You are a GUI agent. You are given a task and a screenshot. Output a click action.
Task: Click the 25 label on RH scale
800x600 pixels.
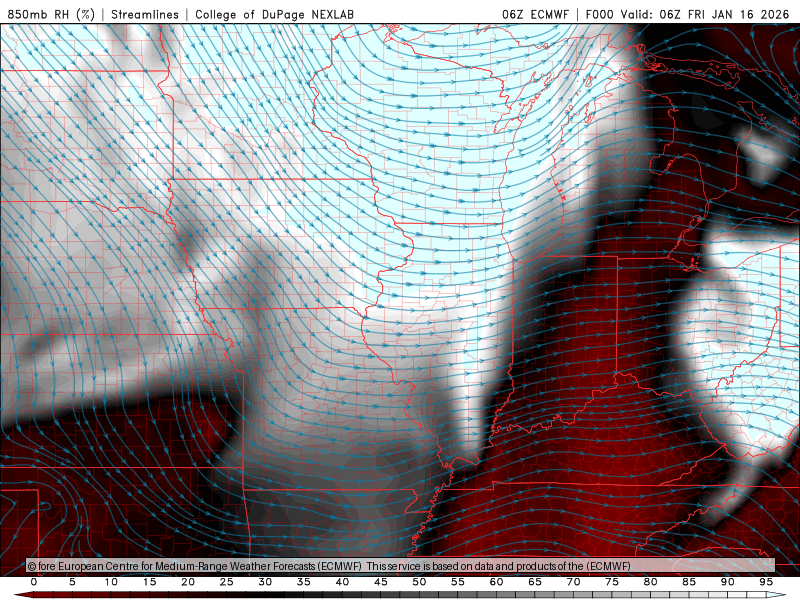pos(227,582)
